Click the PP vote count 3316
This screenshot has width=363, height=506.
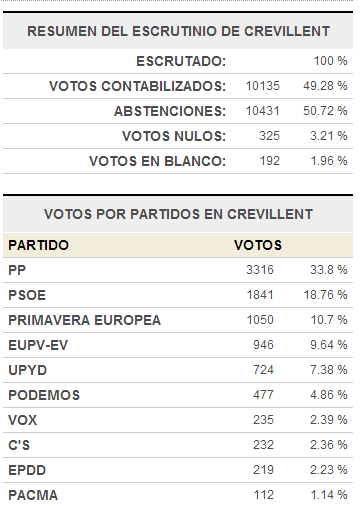[260, 270]
